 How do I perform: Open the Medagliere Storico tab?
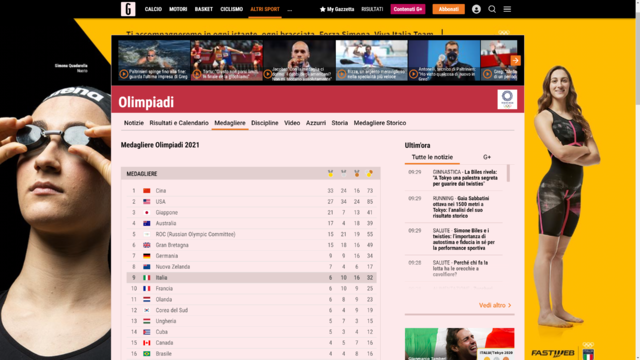[x=380, y=123]
